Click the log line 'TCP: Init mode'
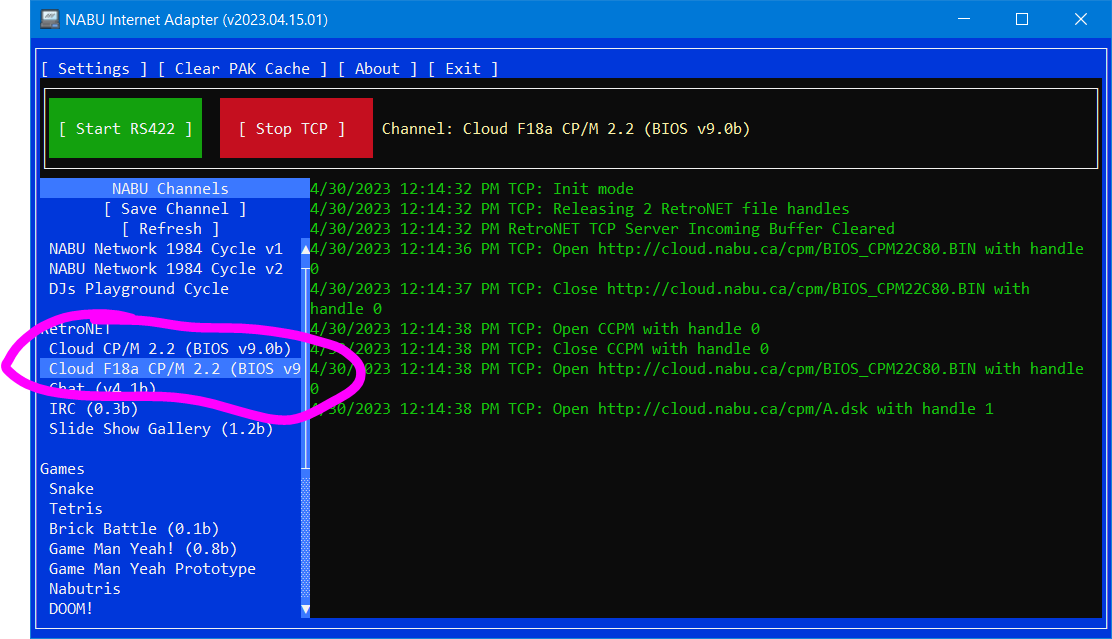1112x639 pixels. tap(472, 189)
